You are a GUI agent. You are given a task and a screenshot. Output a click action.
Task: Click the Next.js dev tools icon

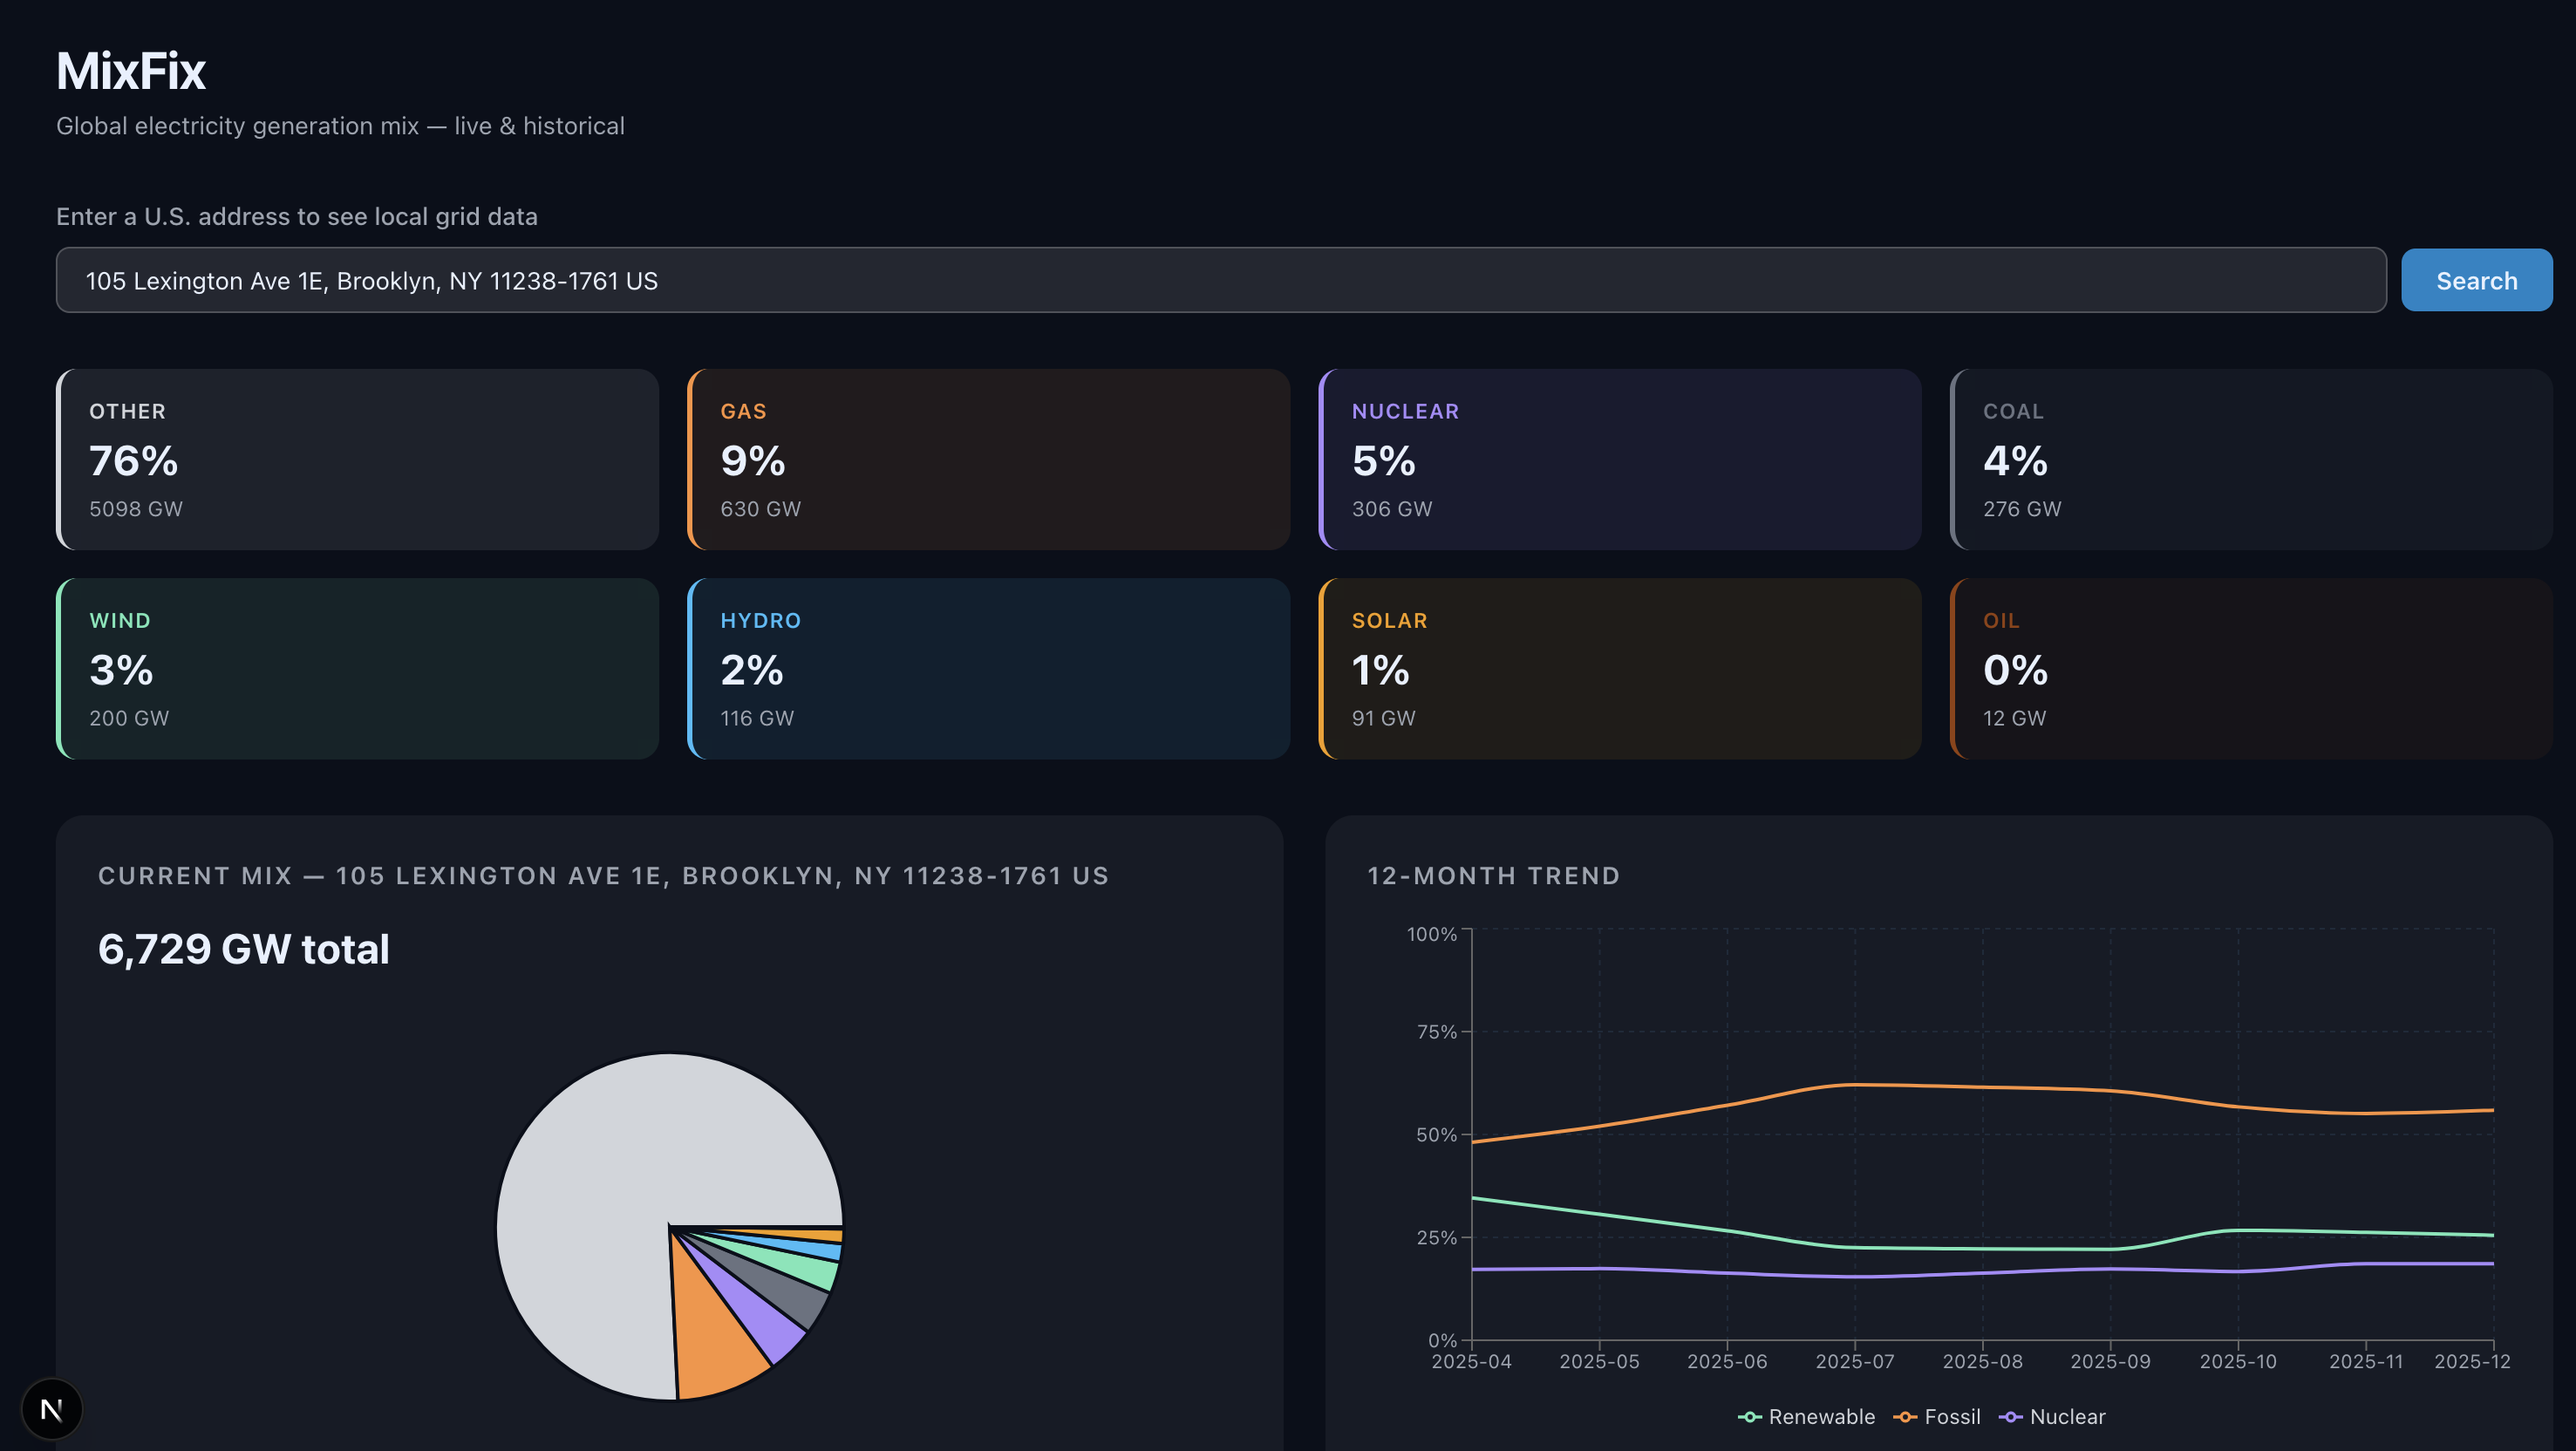51,1409
